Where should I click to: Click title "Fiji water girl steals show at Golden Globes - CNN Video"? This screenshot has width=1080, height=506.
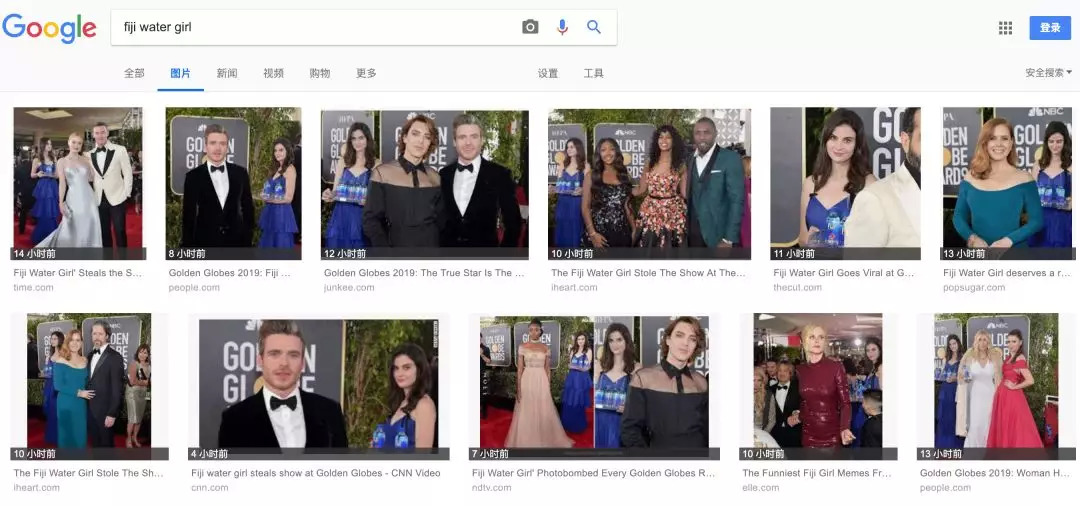coord(315,473)
